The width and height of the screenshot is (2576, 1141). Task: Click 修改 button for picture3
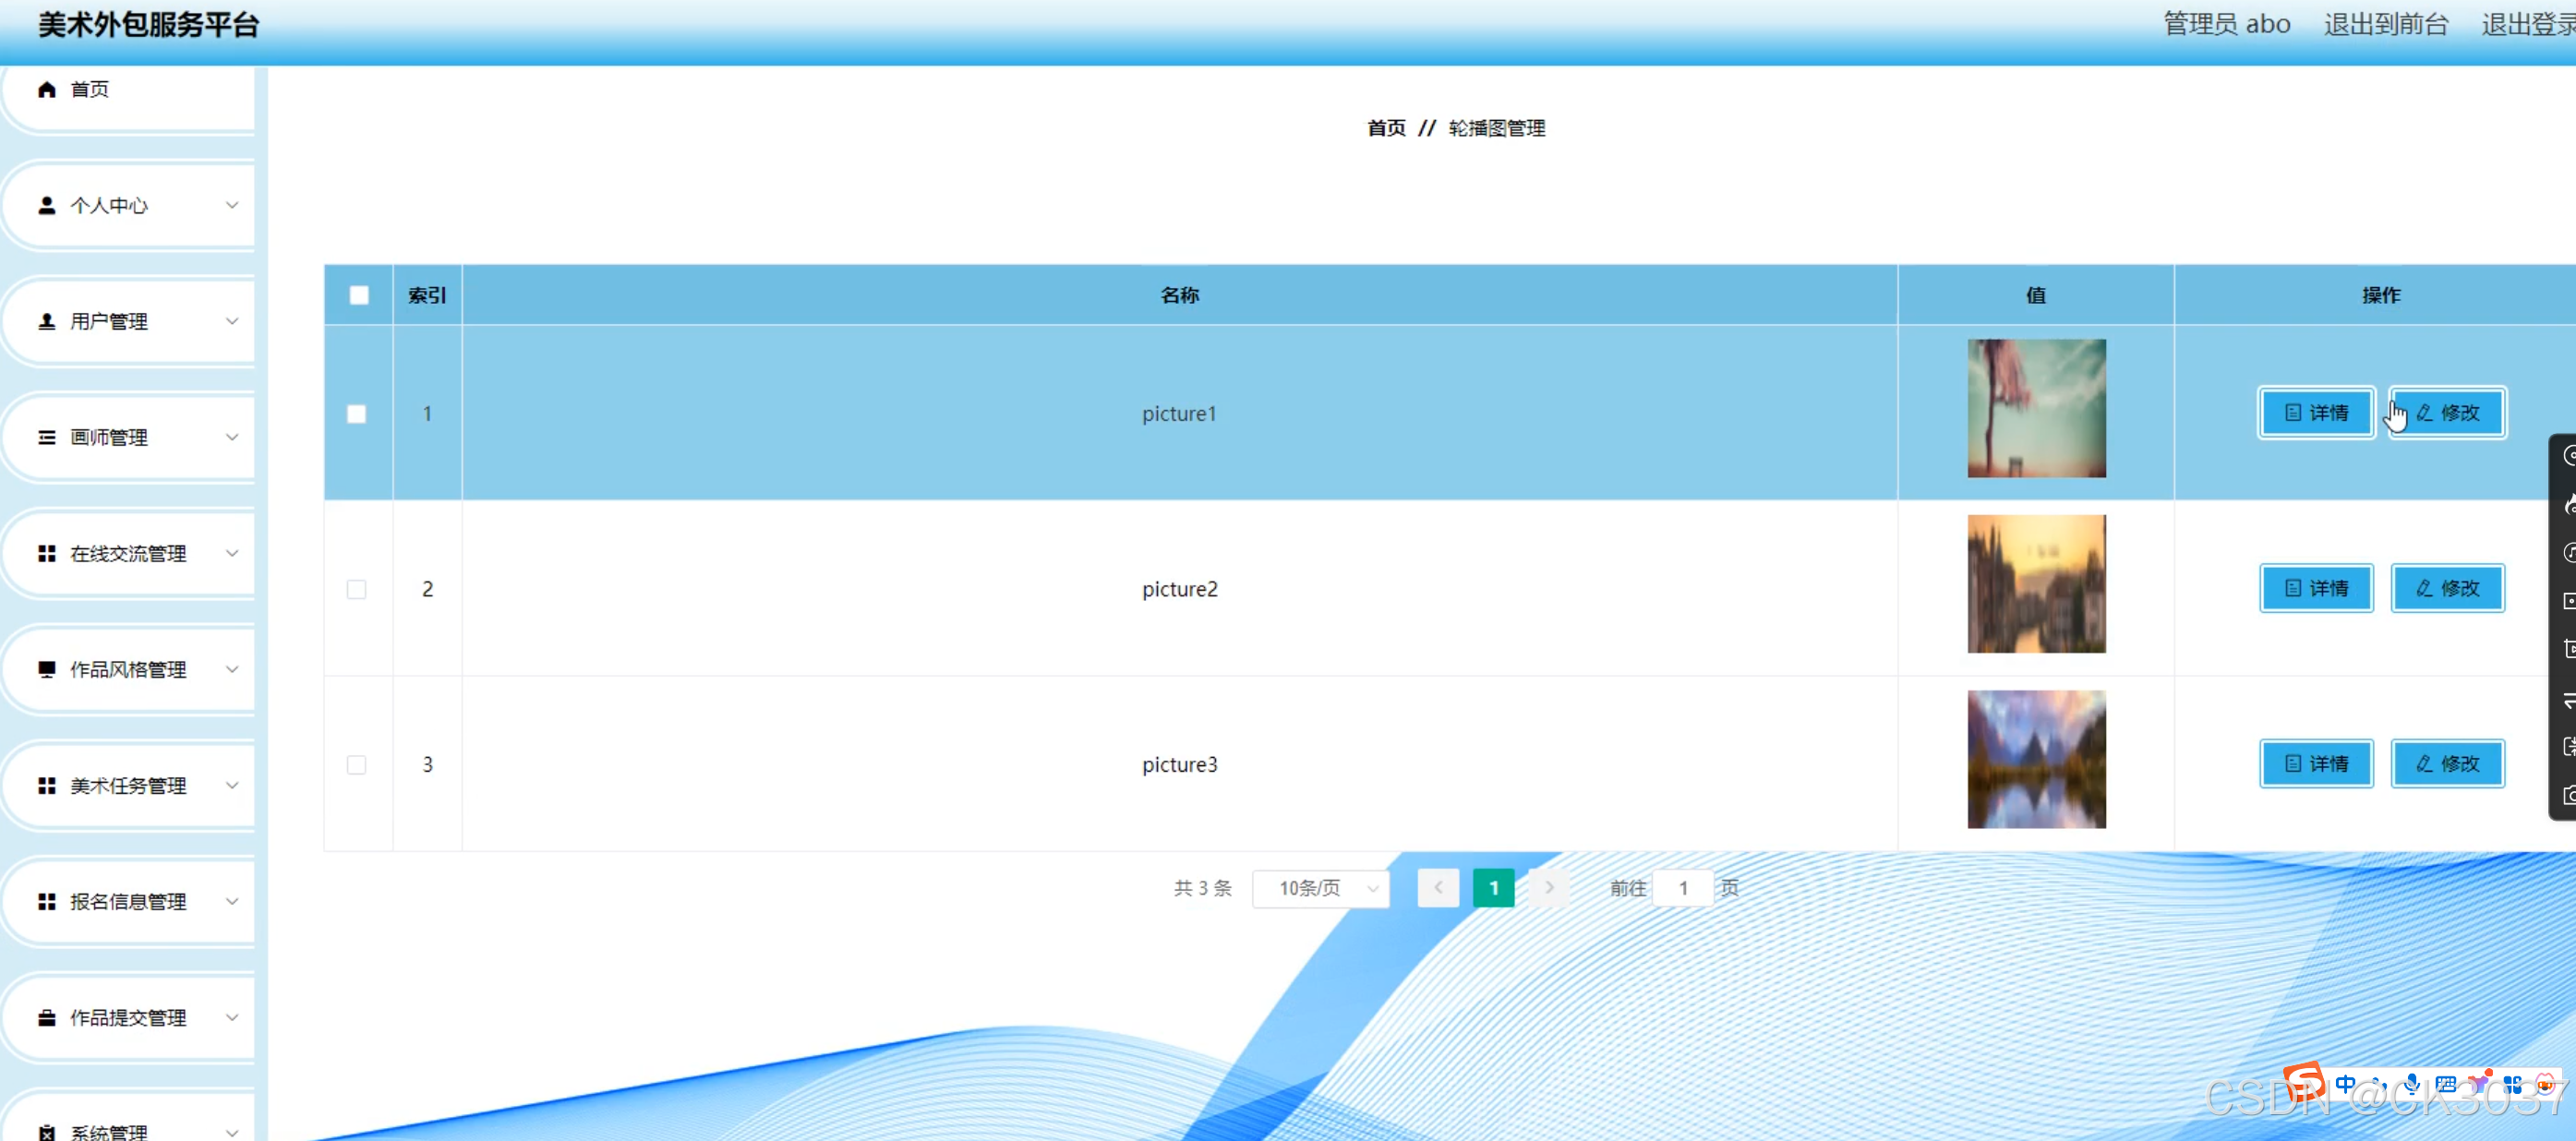(x=2447, y=764)
